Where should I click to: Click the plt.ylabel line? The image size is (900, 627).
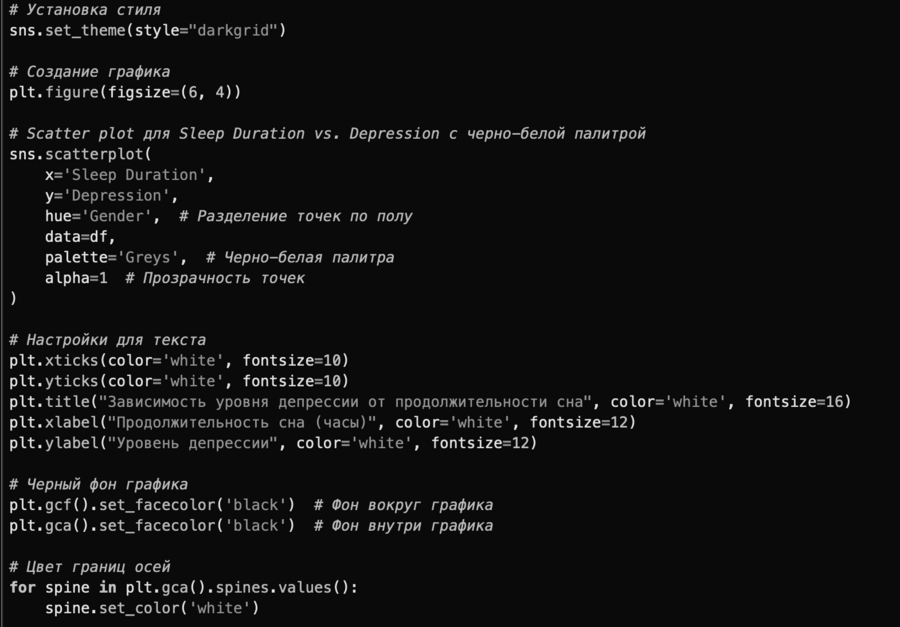tap(273, 443)
